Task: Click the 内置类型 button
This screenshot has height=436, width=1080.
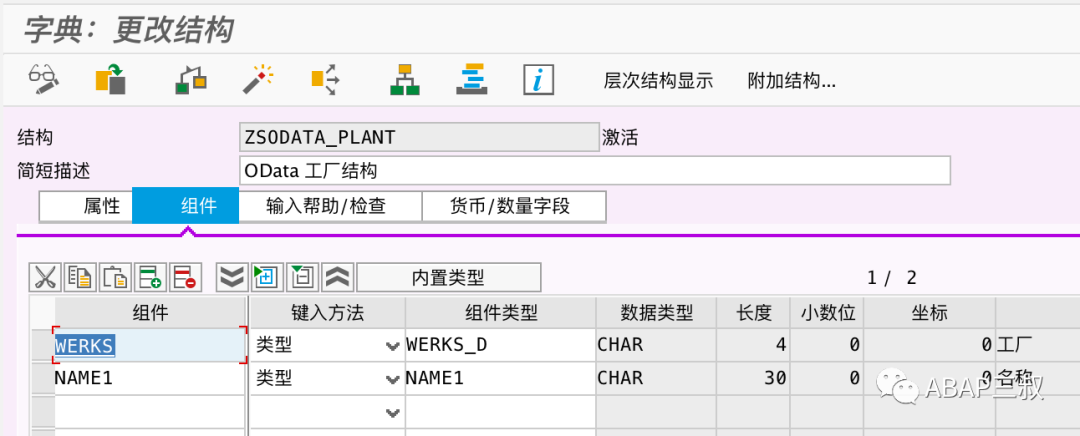Action: [x=449, y=277]
